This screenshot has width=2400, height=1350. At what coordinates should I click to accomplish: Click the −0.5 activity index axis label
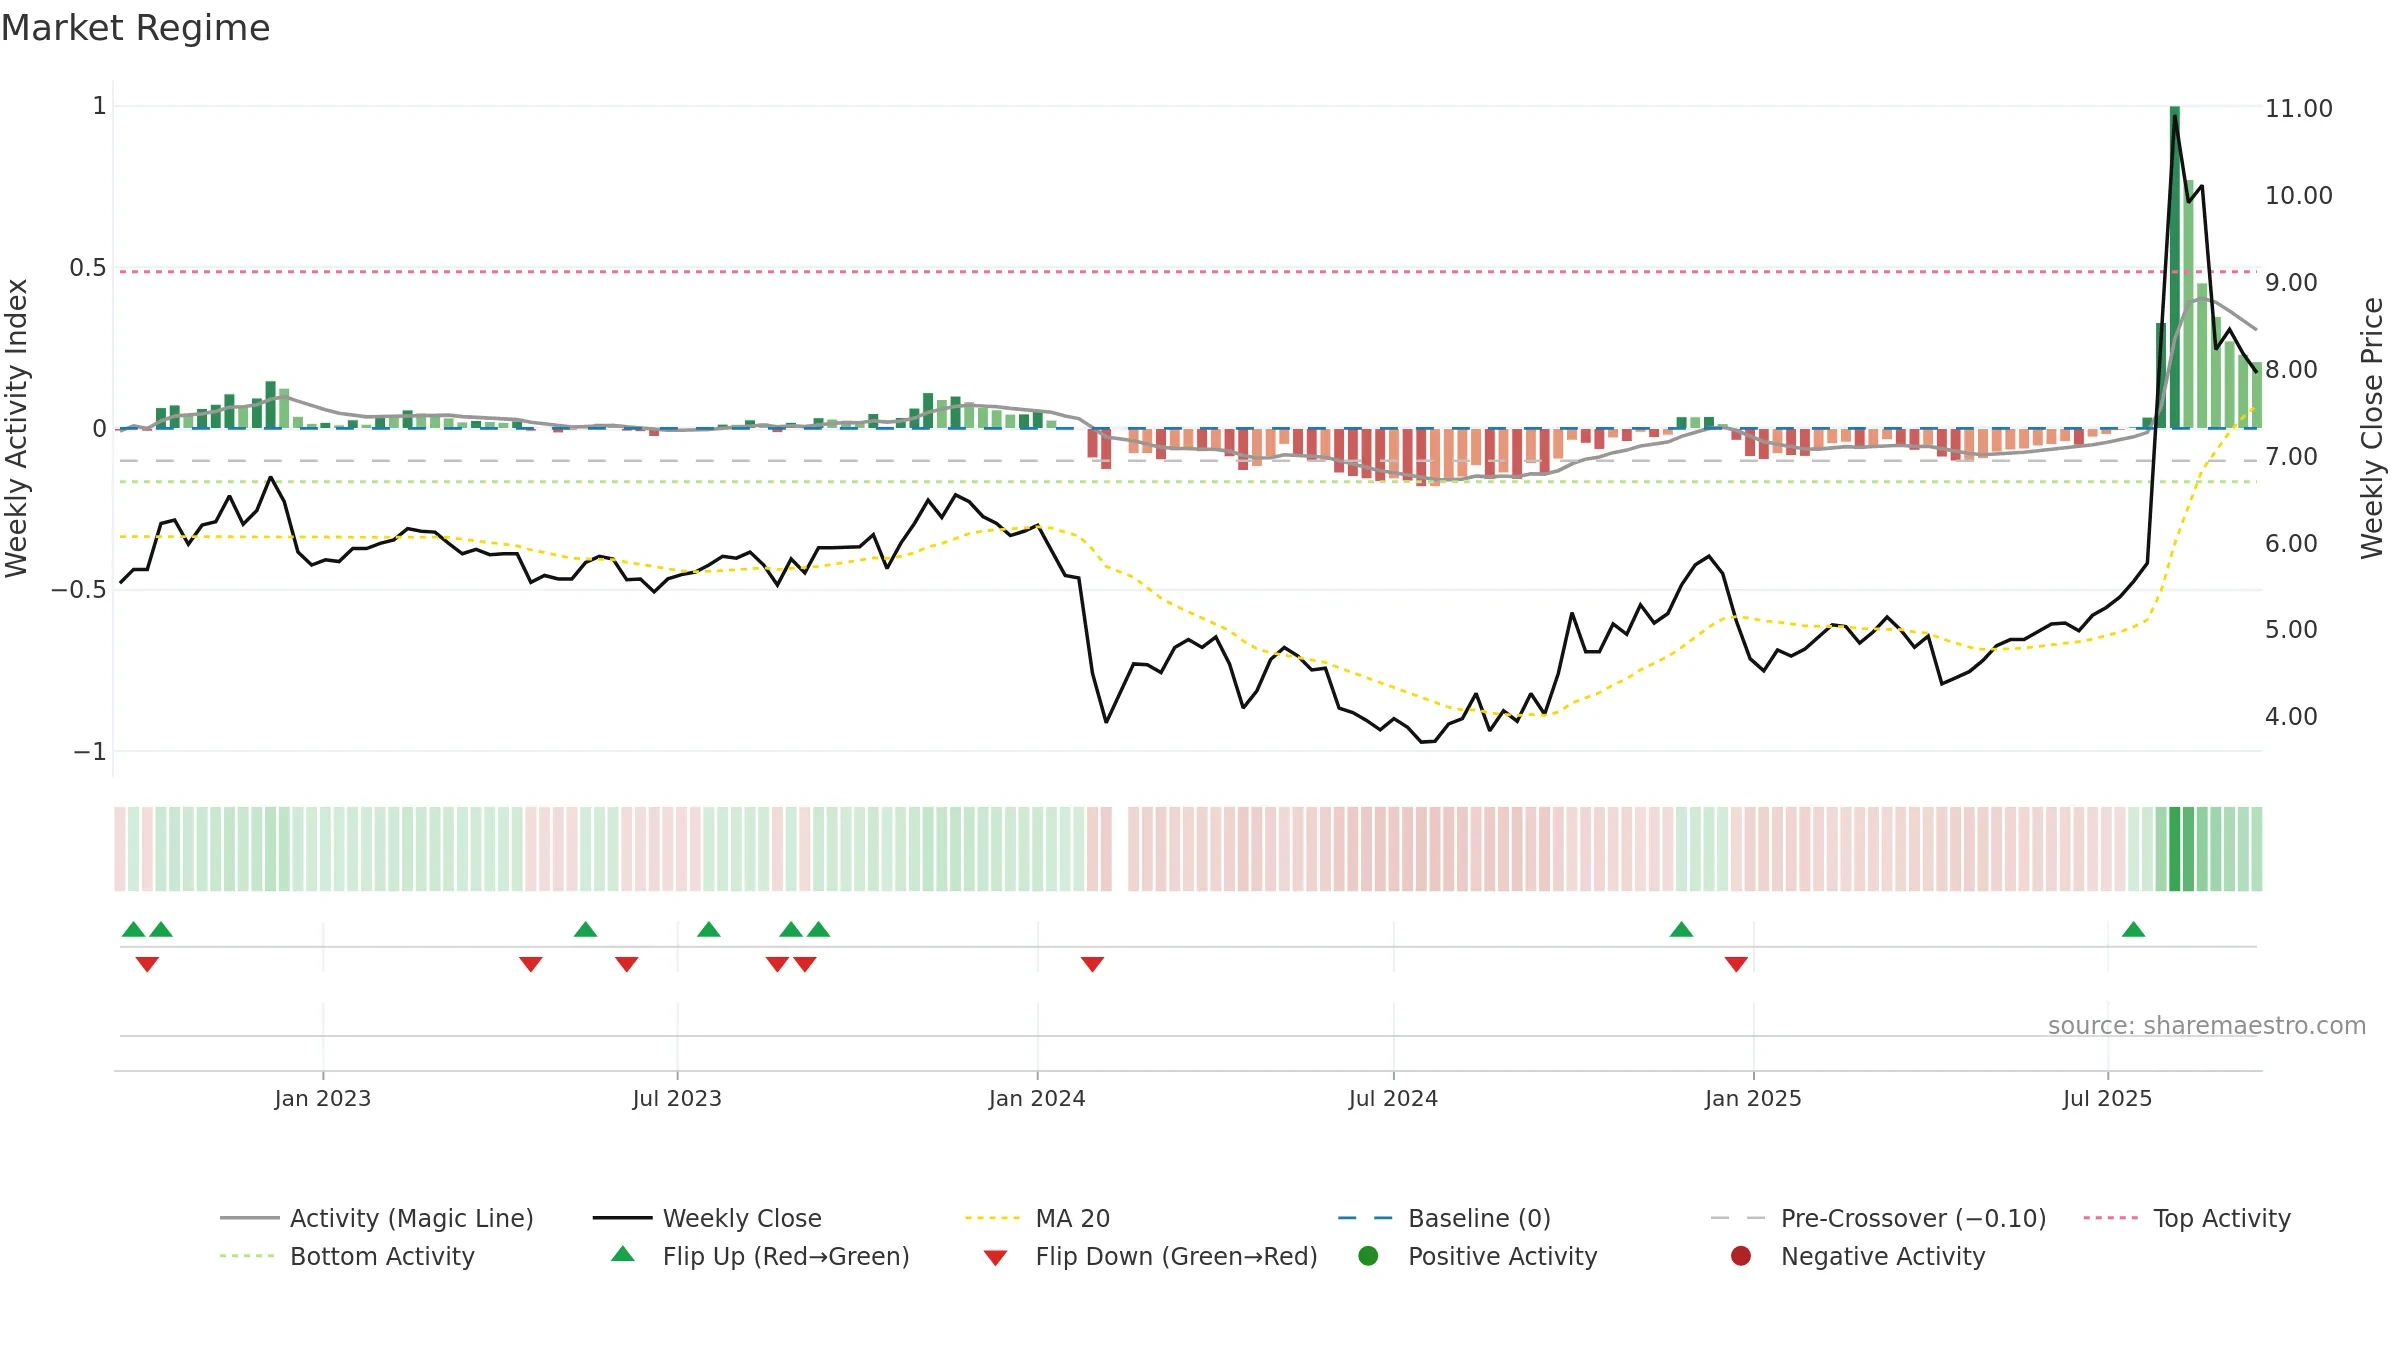79,589
